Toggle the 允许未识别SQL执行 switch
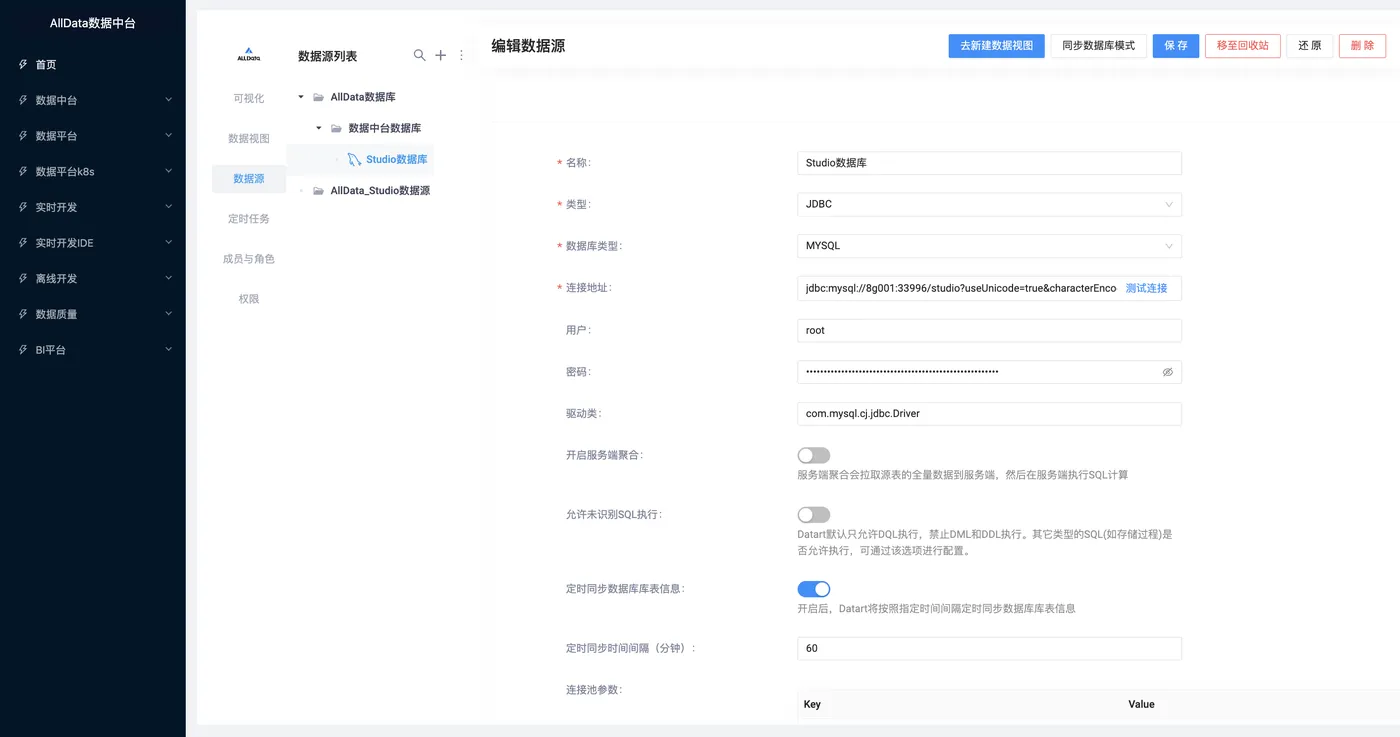The width and height of the screenshot is (1400, 737). point(814,514)
